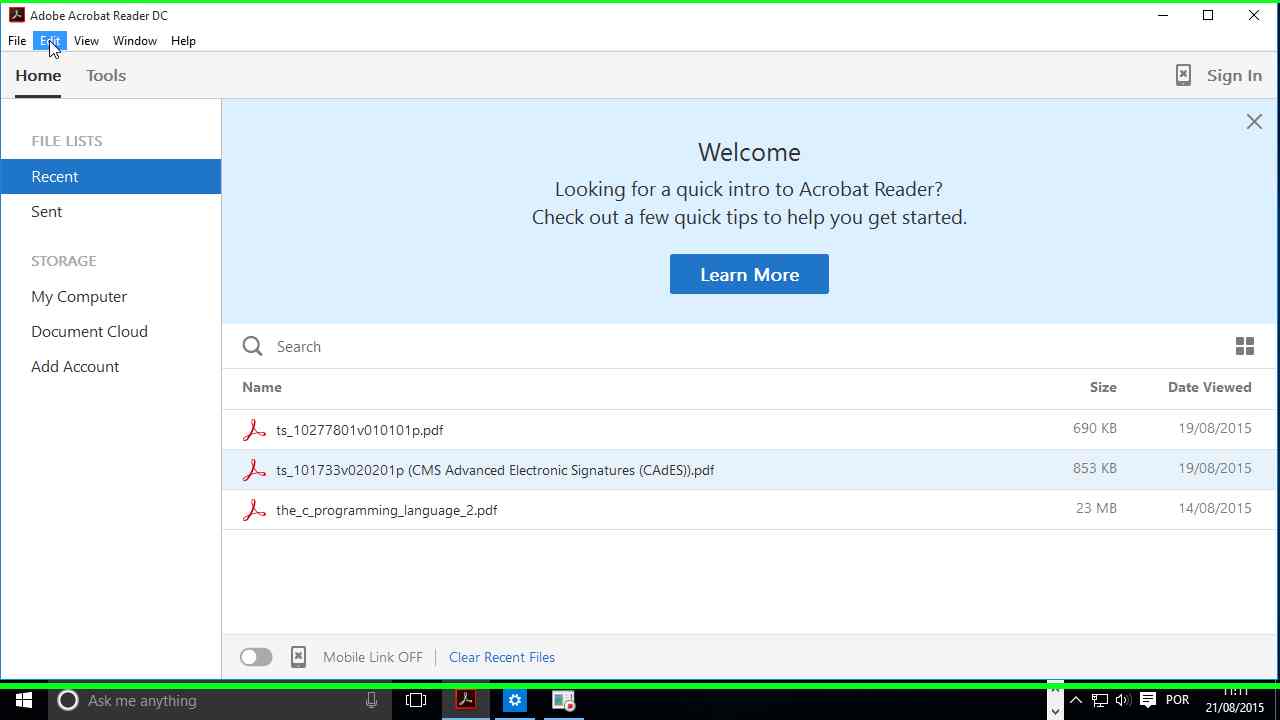1280x720 pixels.
Task: Click the volume tray icon
Action: tap(1123, 701)
